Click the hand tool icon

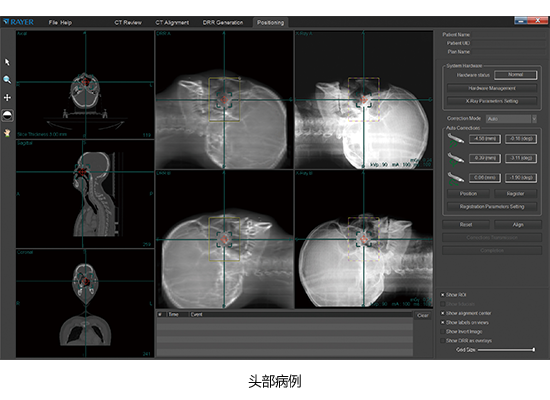point(7,133)
